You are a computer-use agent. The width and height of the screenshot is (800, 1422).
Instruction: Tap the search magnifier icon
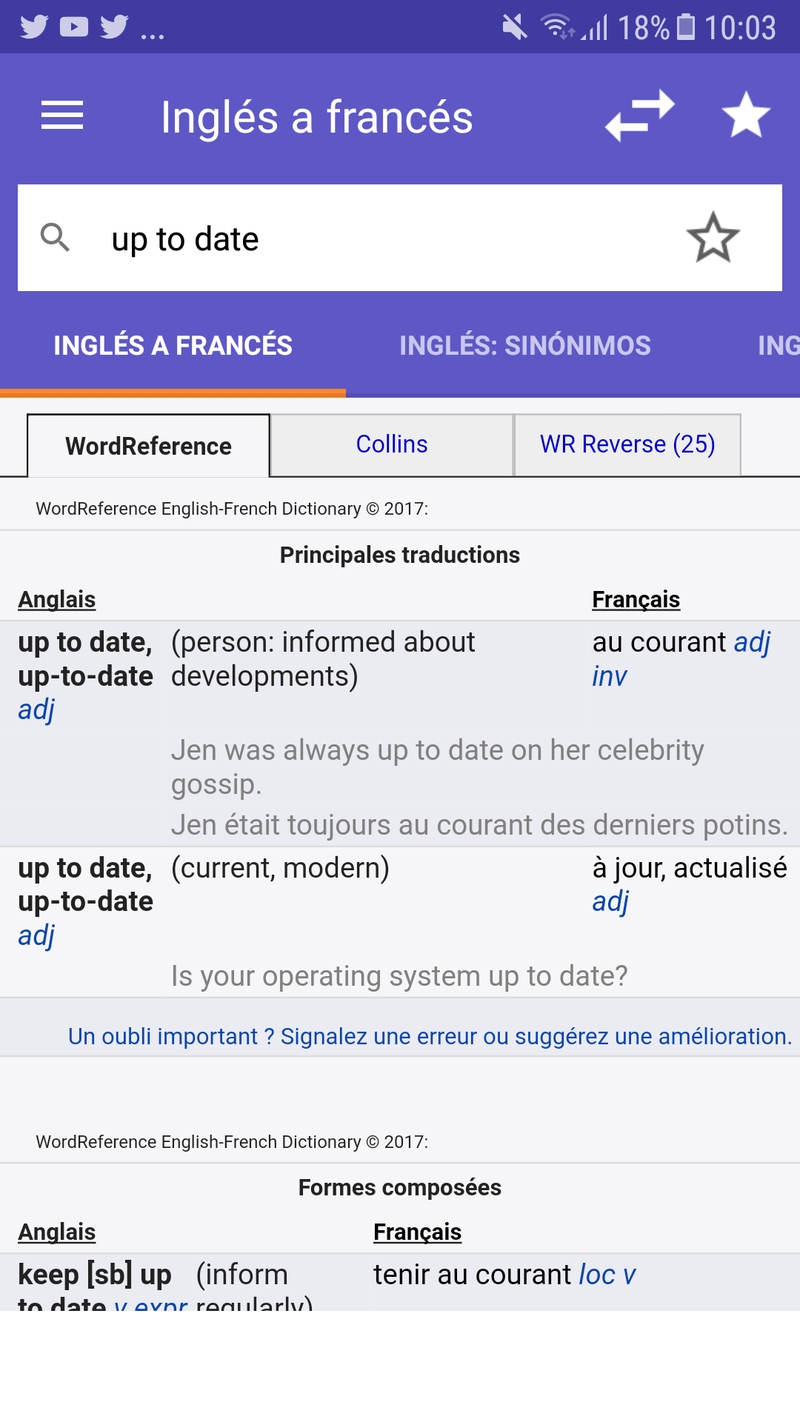[x=55, y=238]
